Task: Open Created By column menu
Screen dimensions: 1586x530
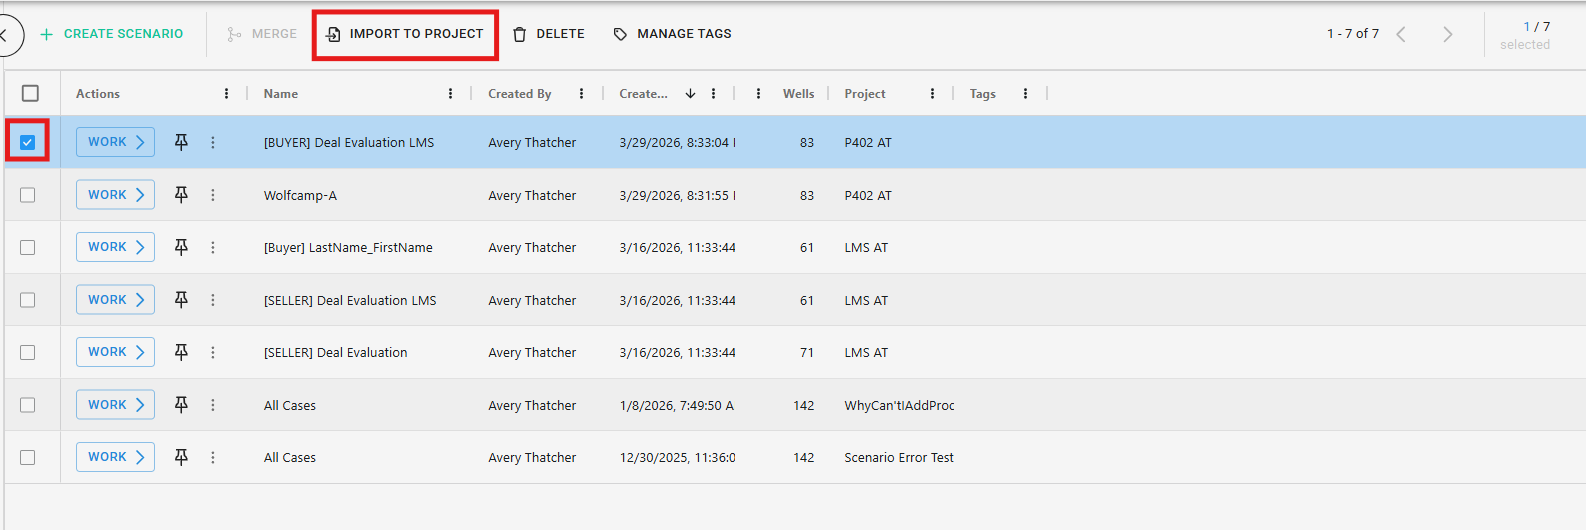Action: coord(581,94)
